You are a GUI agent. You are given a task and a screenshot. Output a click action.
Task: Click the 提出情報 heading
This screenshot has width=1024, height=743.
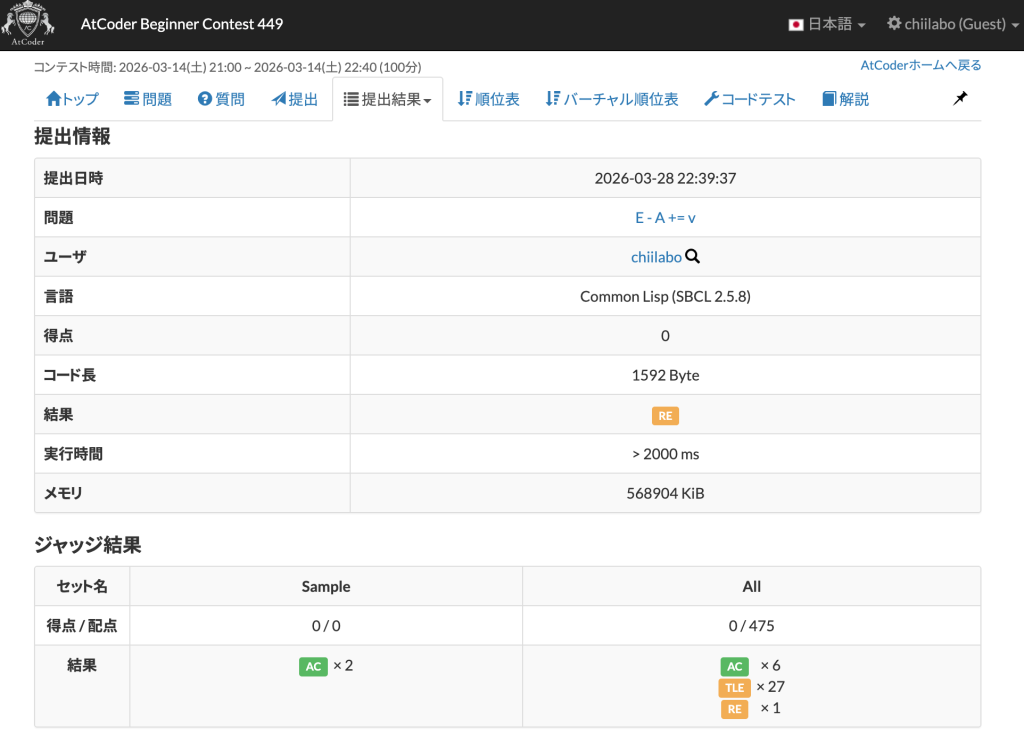(72, 136)
